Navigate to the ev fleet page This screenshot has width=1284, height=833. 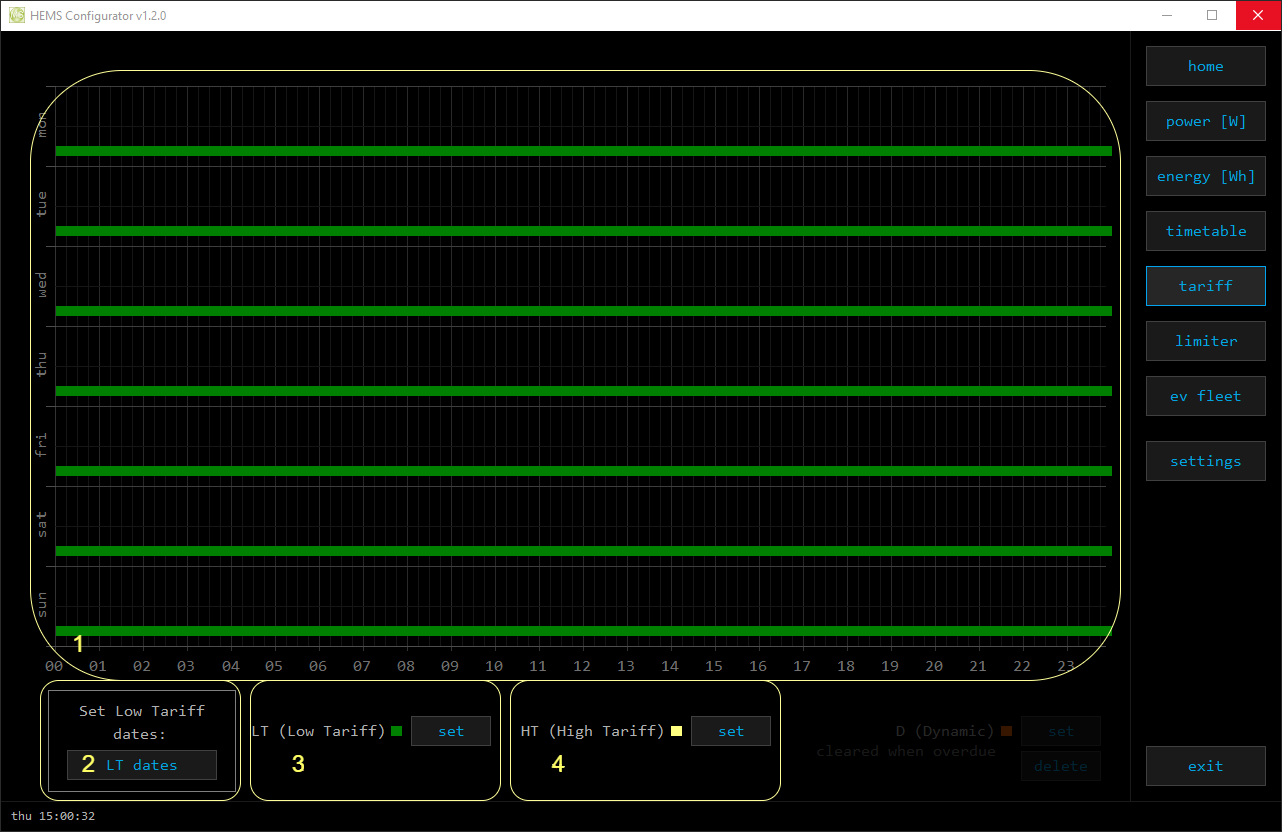[1205, 396]
